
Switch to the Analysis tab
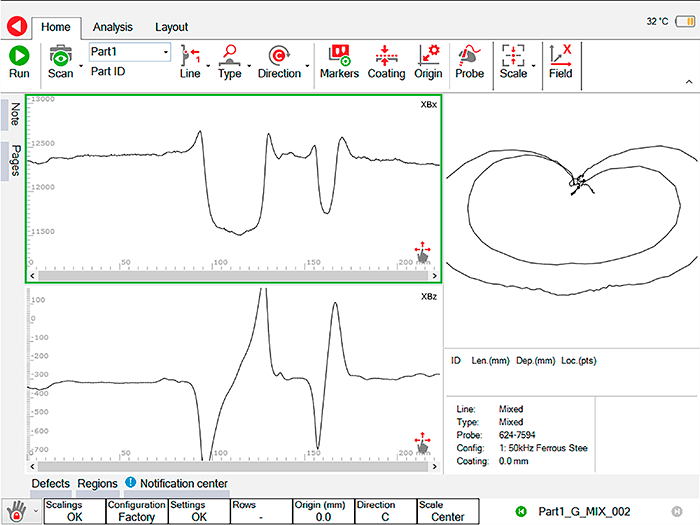coord(112,28)
